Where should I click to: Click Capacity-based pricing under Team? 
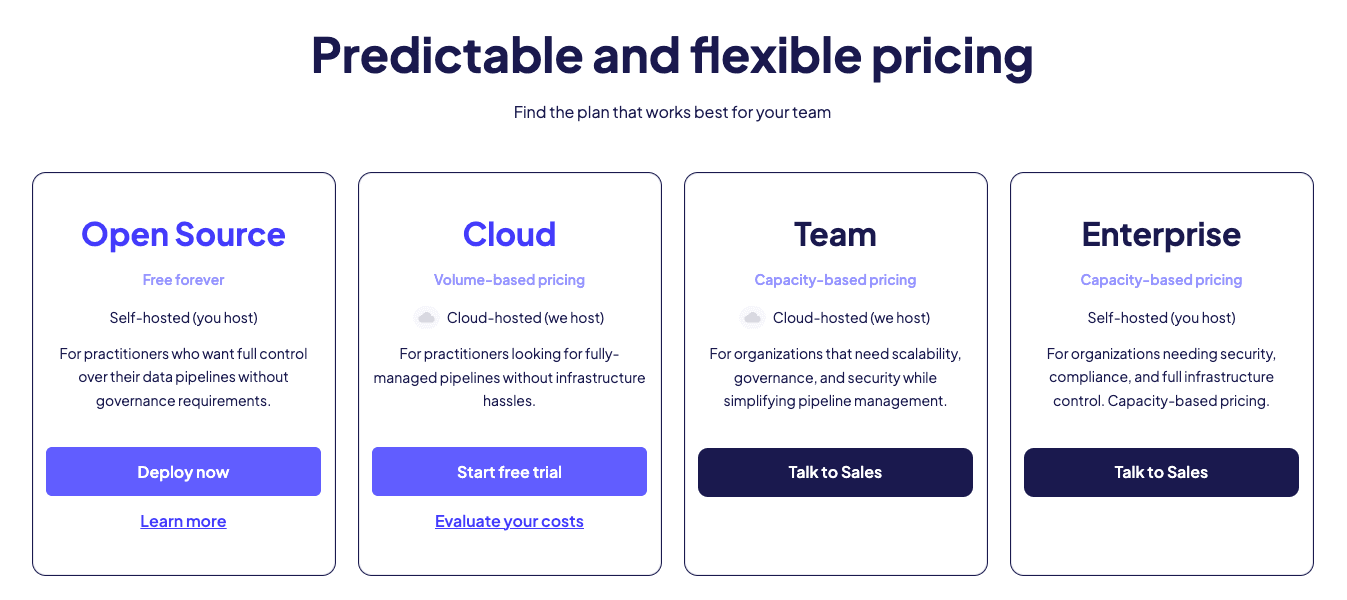835,280
